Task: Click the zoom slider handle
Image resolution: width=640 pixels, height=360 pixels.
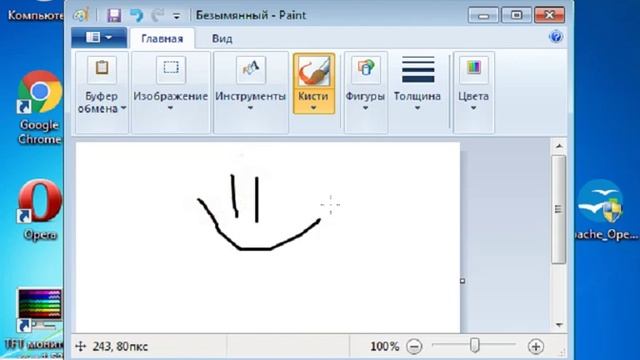Action: coord(474,346)
